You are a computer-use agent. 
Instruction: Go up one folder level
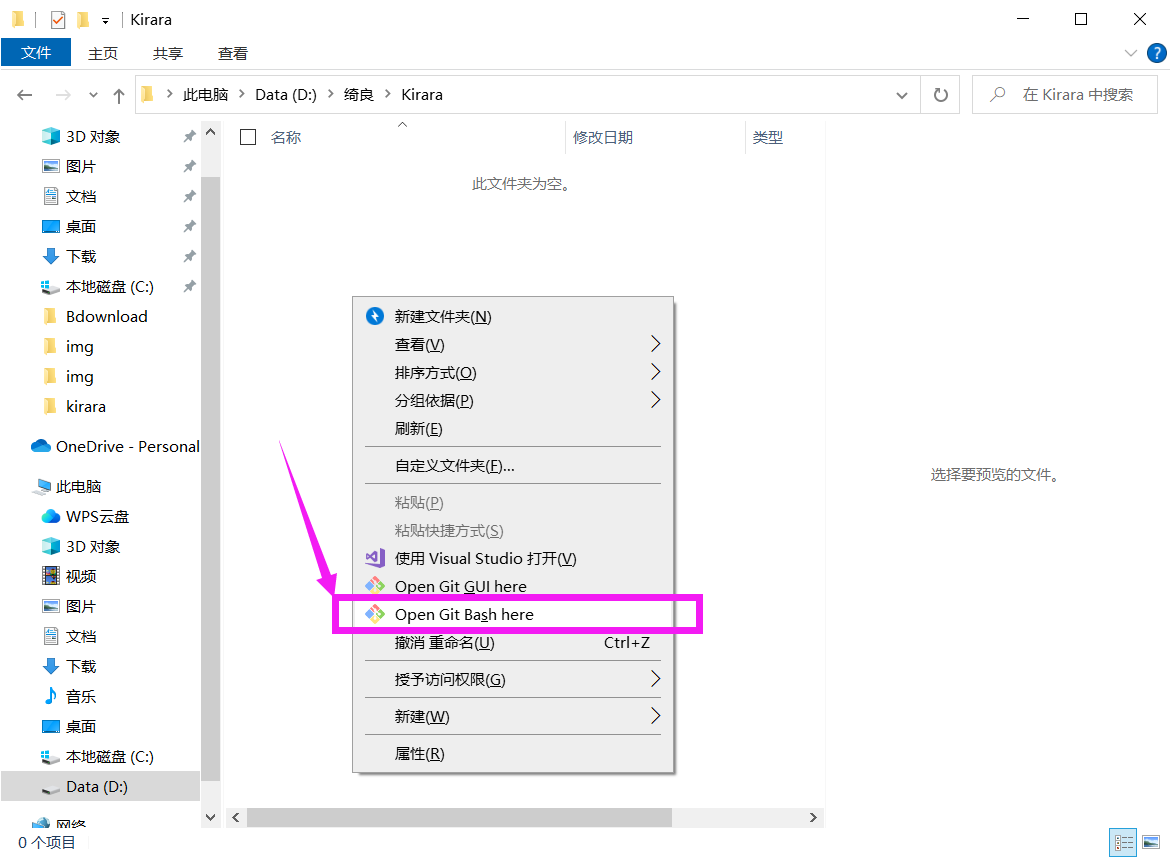pos(118,95)
